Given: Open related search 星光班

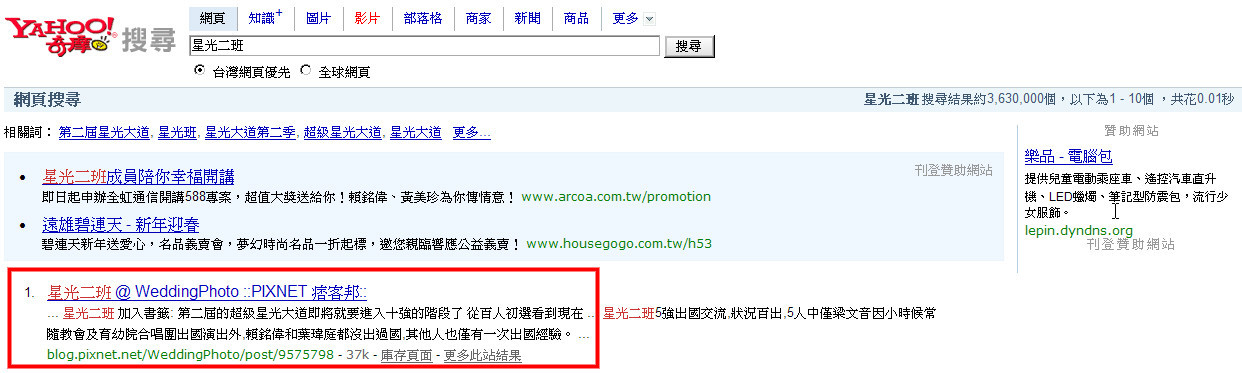Looking at the screenshot, I should [177, 132].
